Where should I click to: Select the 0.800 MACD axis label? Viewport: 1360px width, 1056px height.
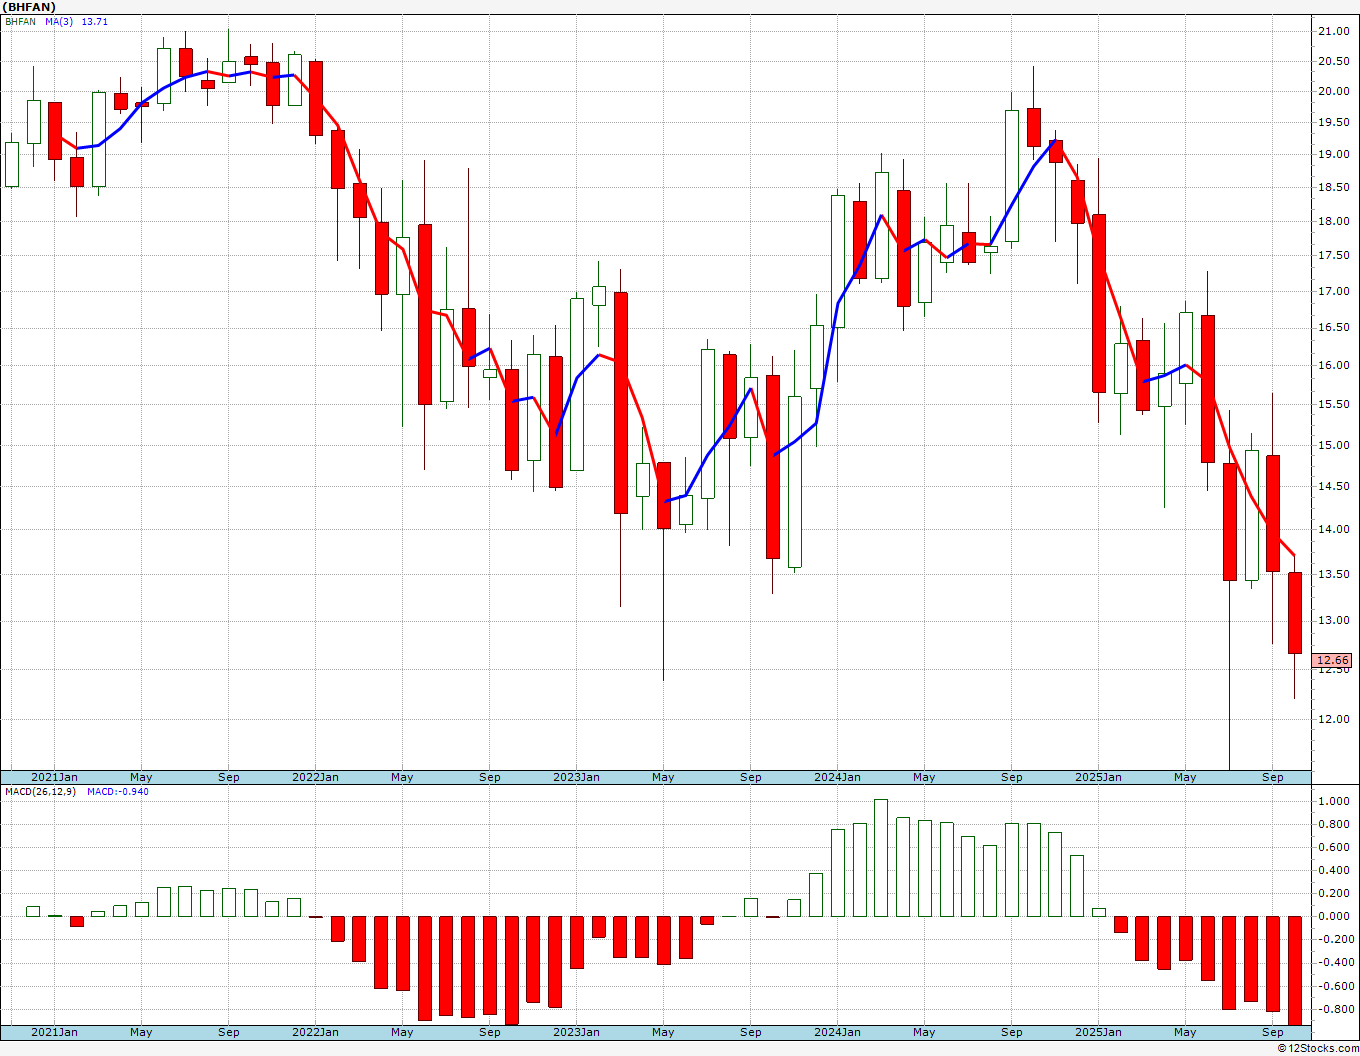tap(1334, 825)
